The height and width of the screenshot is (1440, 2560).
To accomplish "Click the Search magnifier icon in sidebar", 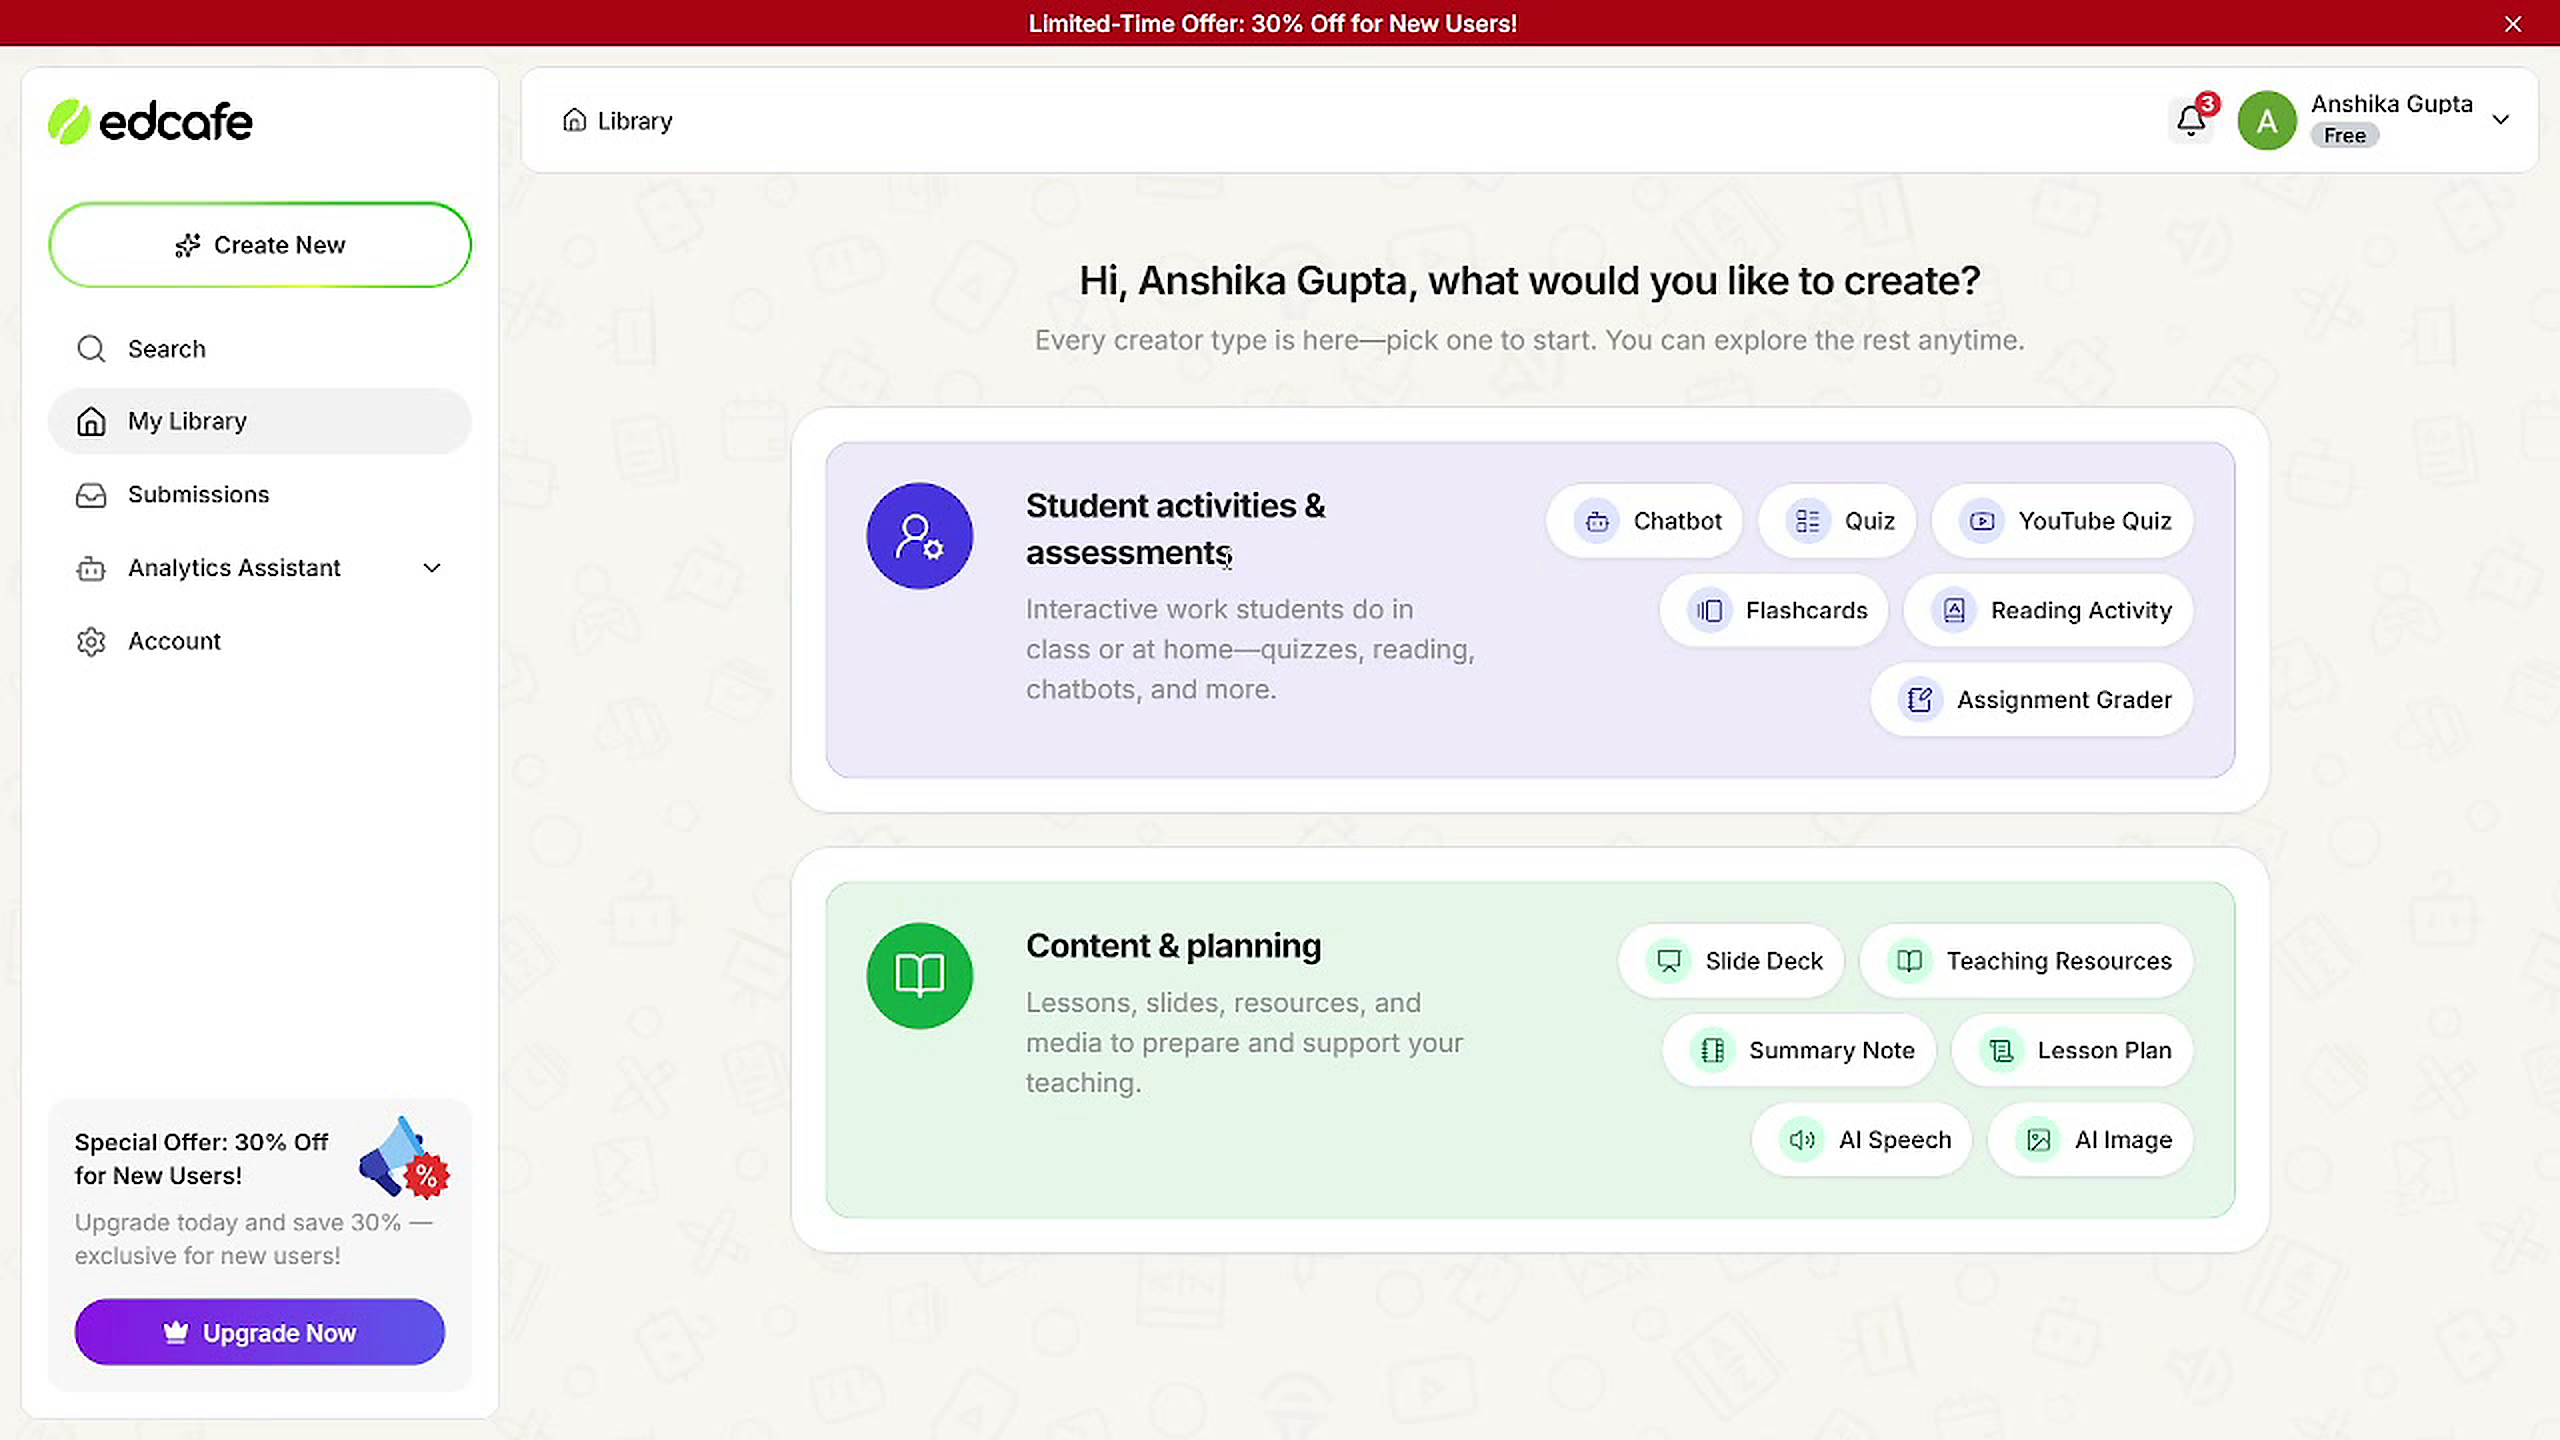I will click(x=91, y=349).
